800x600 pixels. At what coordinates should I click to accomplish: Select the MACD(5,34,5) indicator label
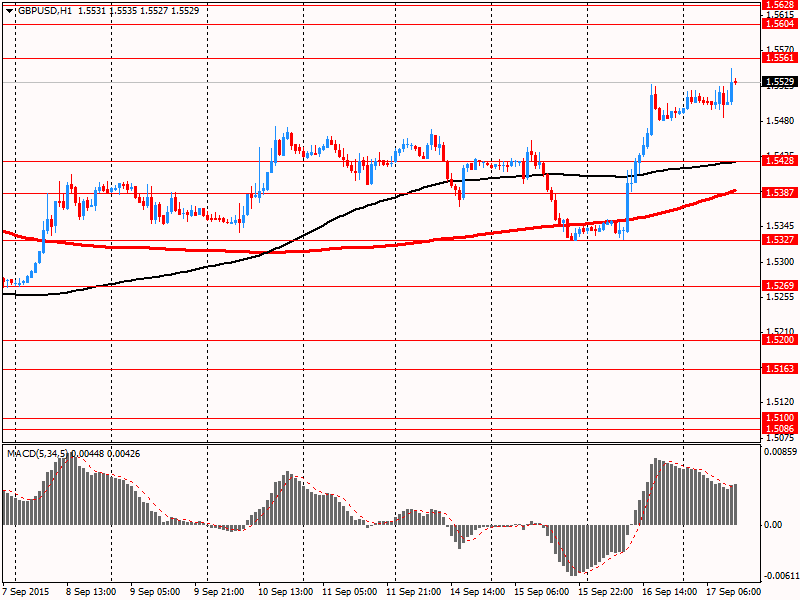tap(37, 454)
